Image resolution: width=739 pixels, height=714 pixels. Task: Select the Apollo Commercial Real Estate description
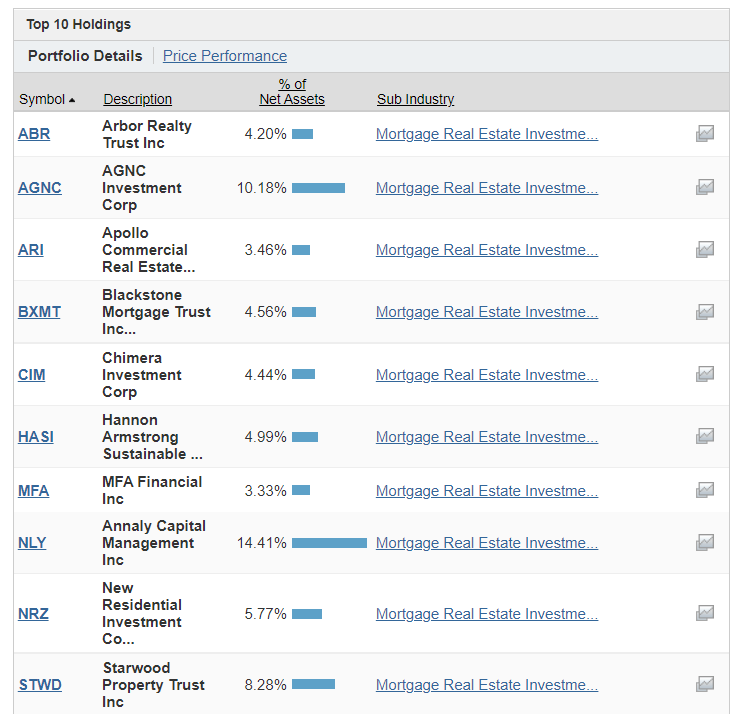point(149,250)
